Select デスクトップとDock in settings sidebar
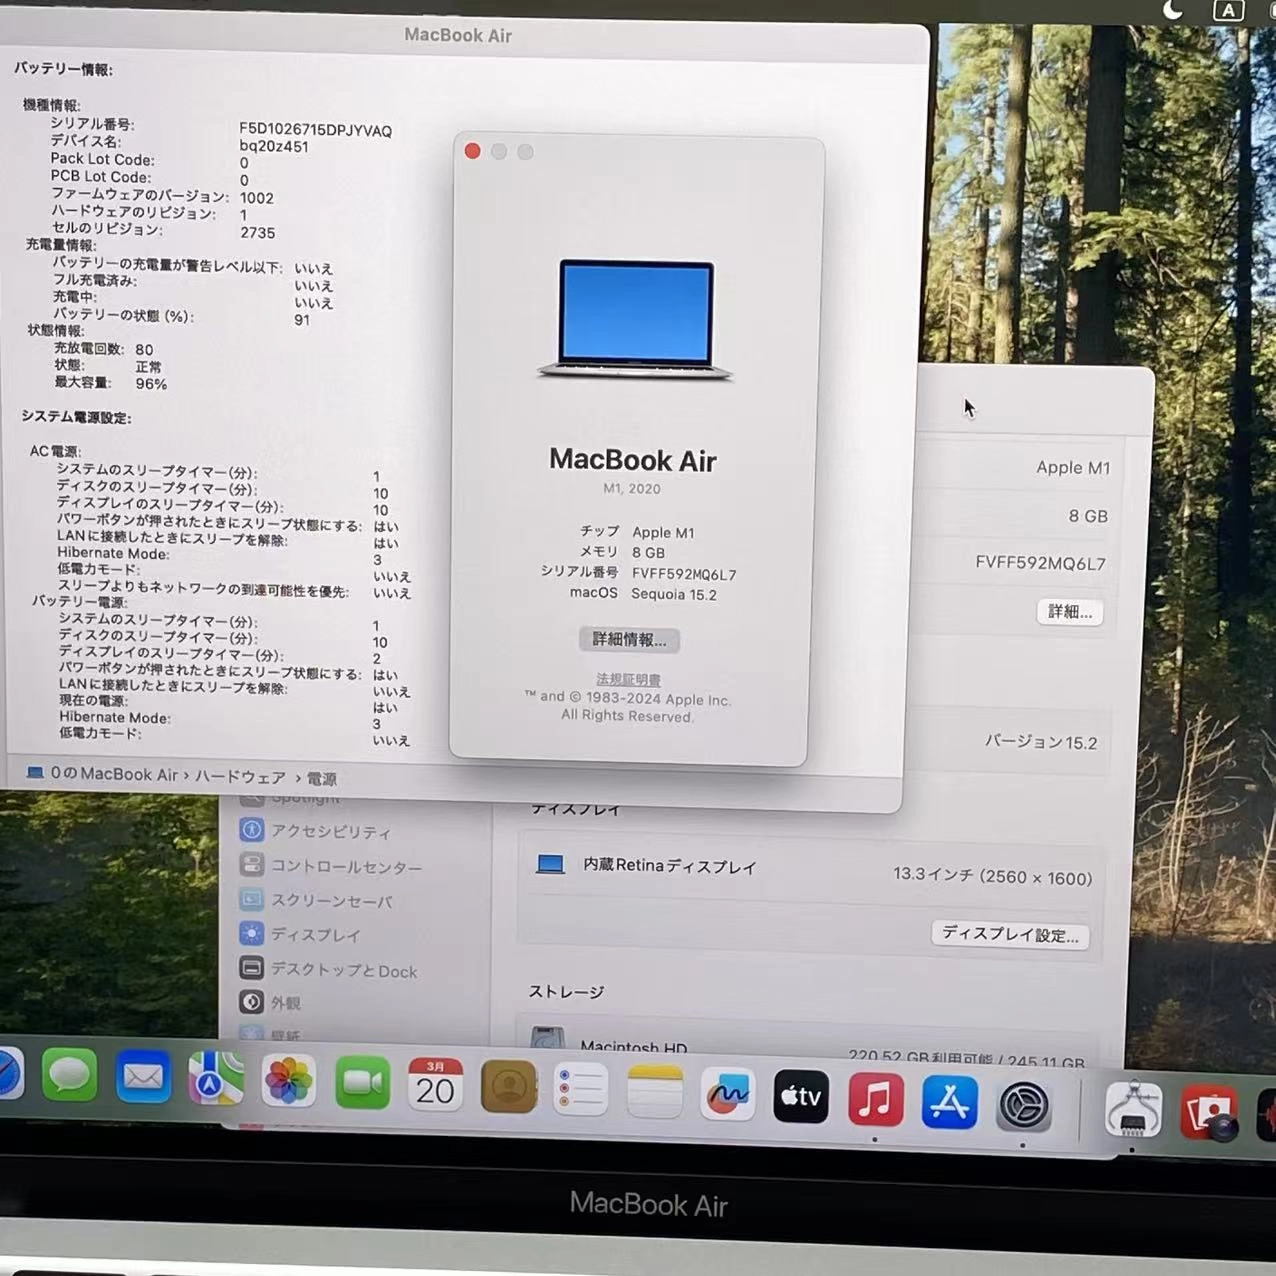The width and height of the screenshot is (1276, 1276). point(345,969)
